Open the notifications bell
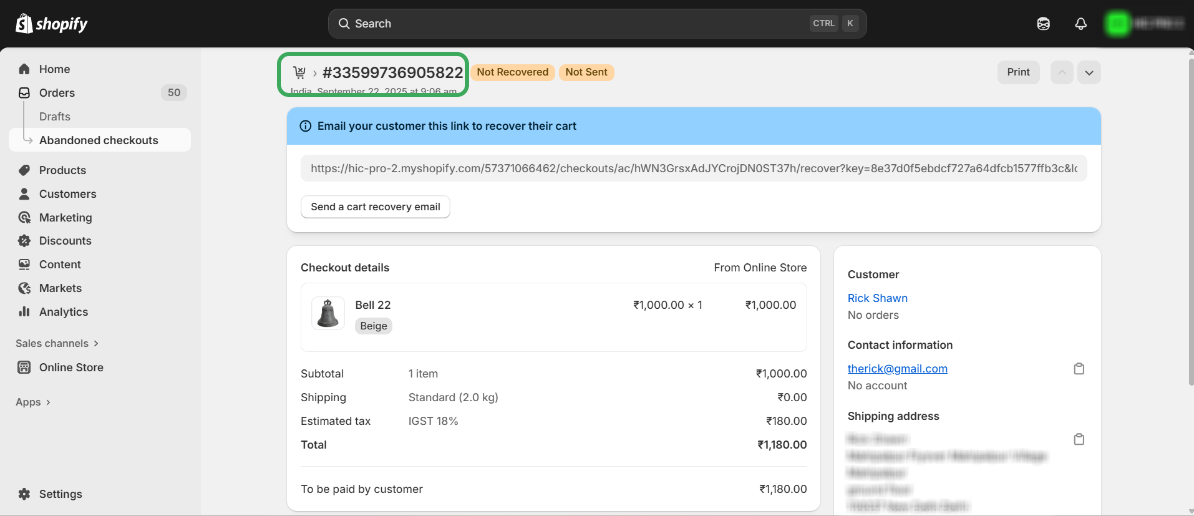Image resolution: width=1194 pixels, height=516 pixels. click(1080, 24)
